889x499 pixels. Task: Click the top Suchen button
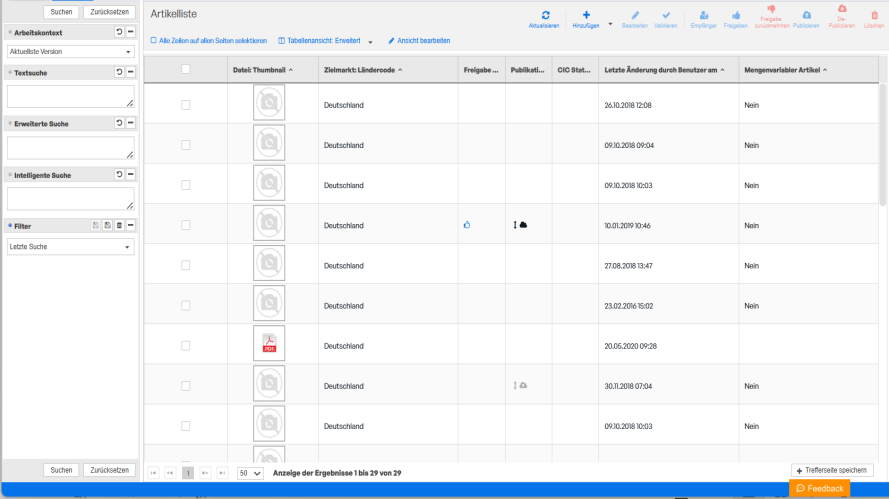coord(61,12)
